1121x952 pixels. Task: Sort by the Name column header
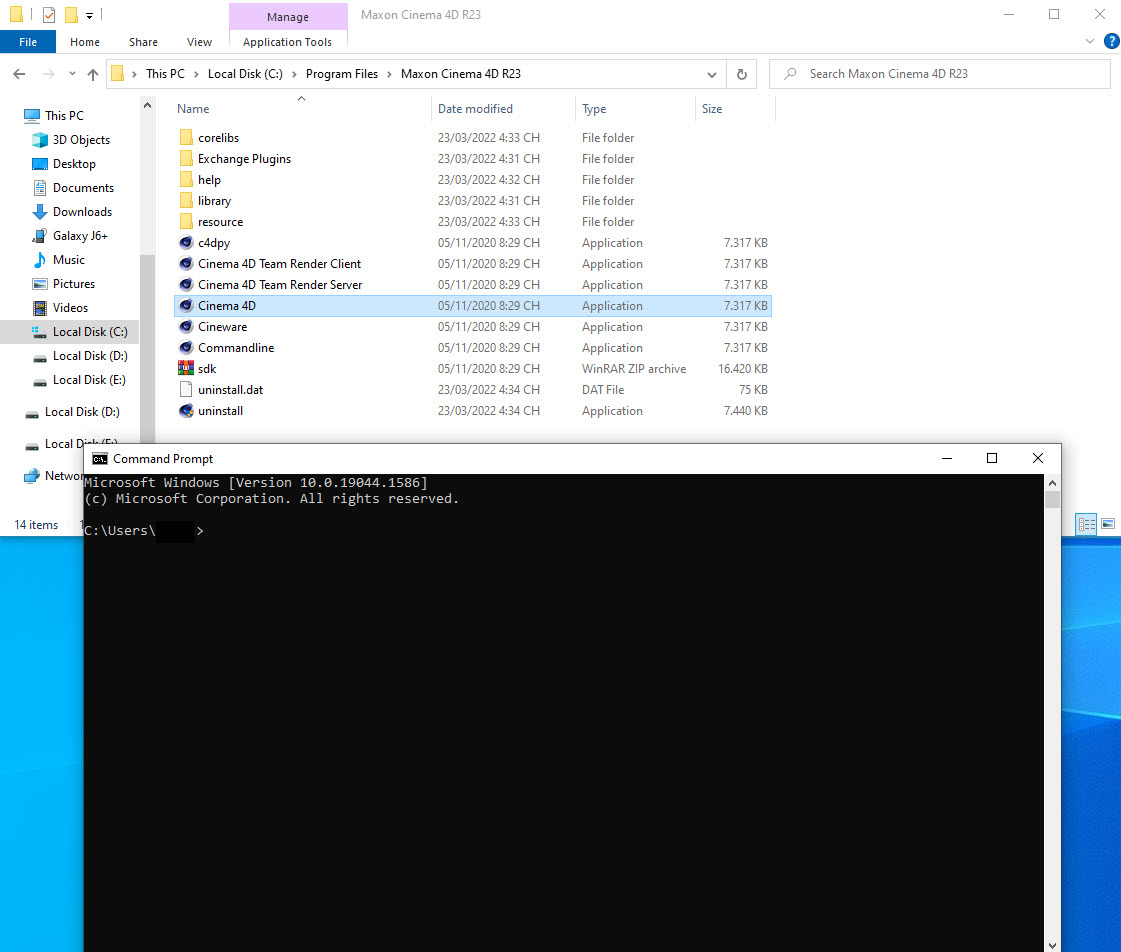(193, 109)
